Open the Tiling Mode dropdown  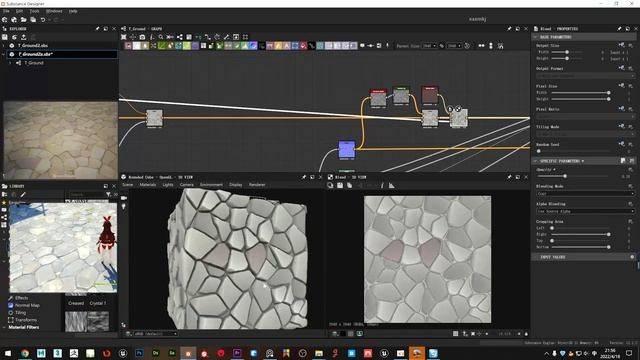point(585,134)
